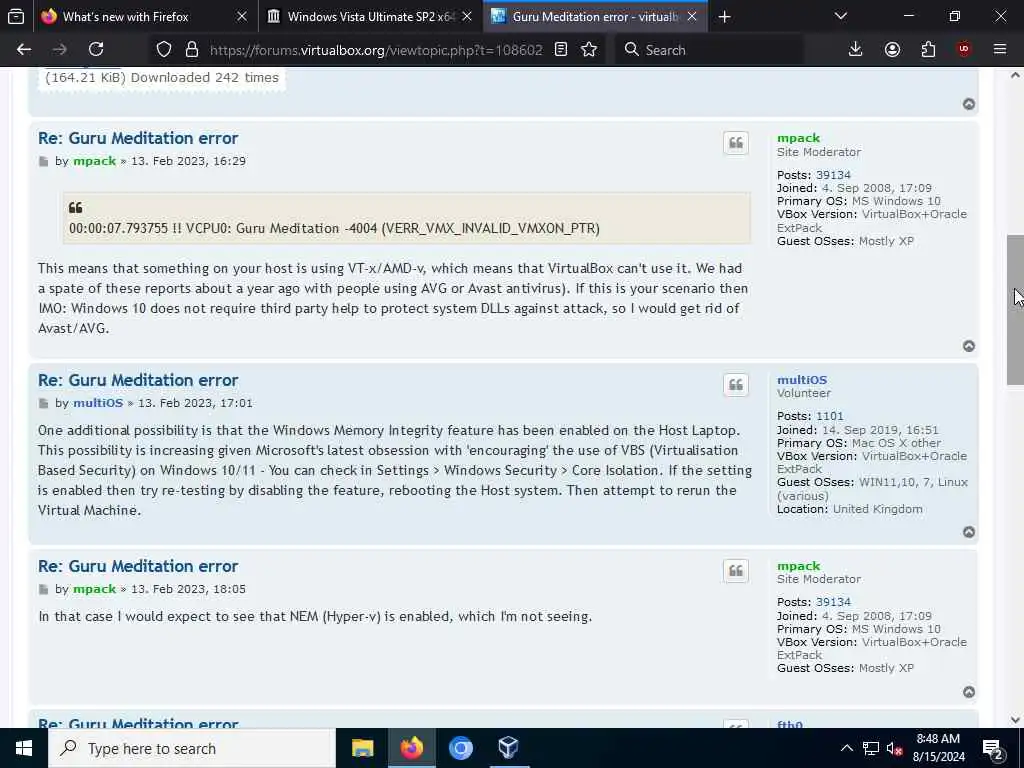View mpack's 39134 posts link
This screenshot has width=1024, height=768.
click(833, 175)
